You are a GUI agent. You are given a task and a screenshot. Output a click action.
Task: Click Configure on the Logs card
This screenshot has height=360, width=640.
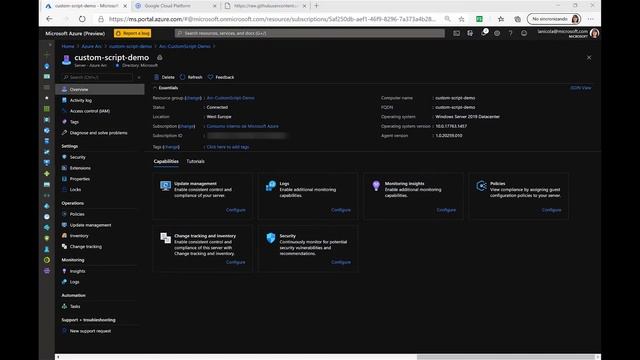coord(341,210)
